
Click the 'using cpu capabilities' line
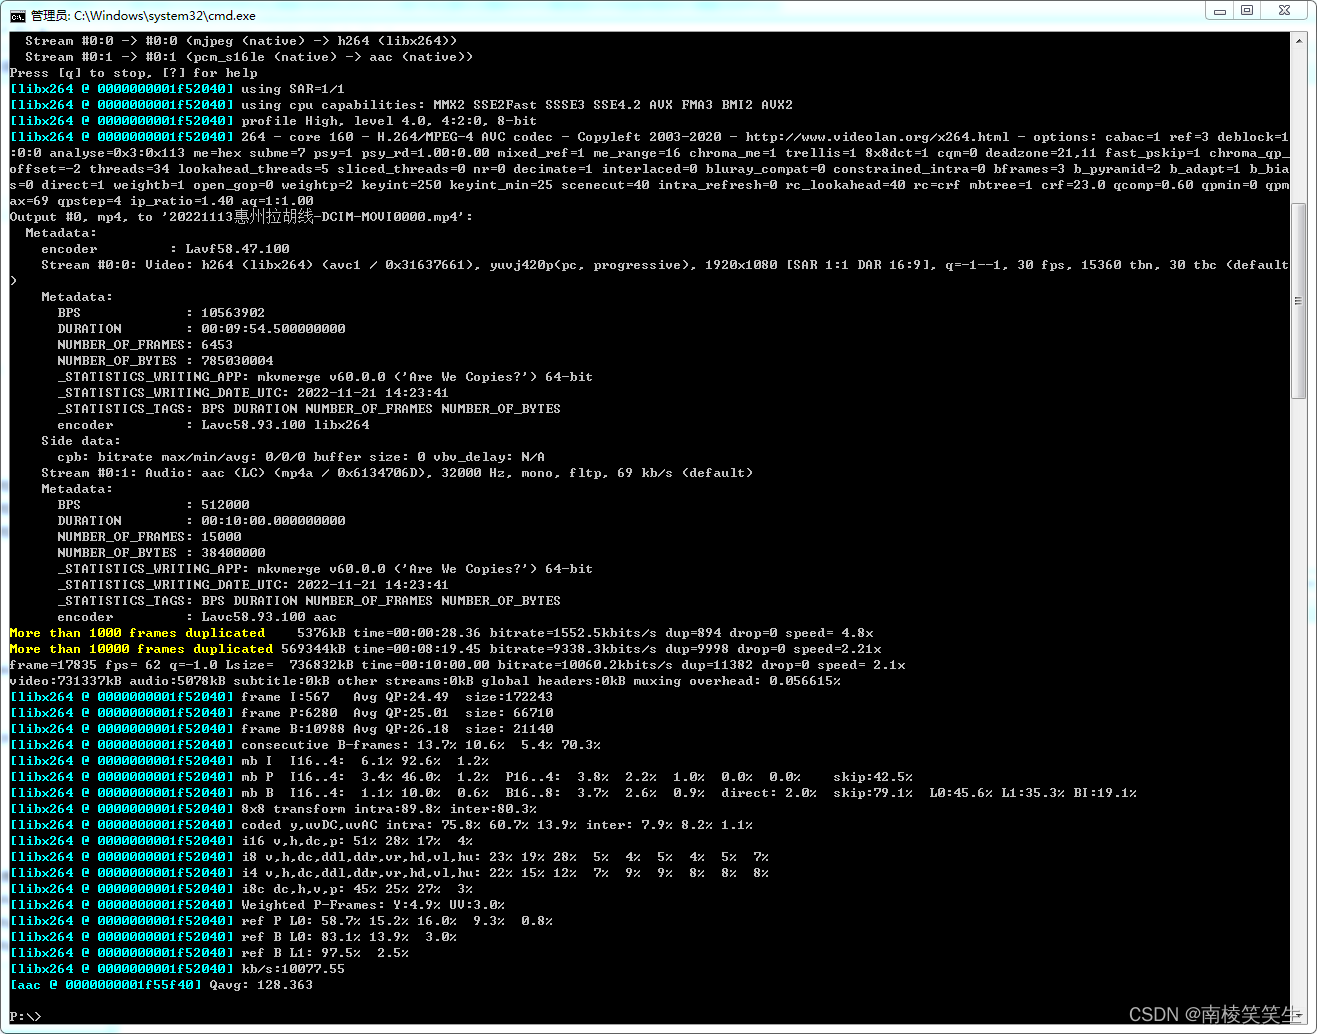(401, 105)
